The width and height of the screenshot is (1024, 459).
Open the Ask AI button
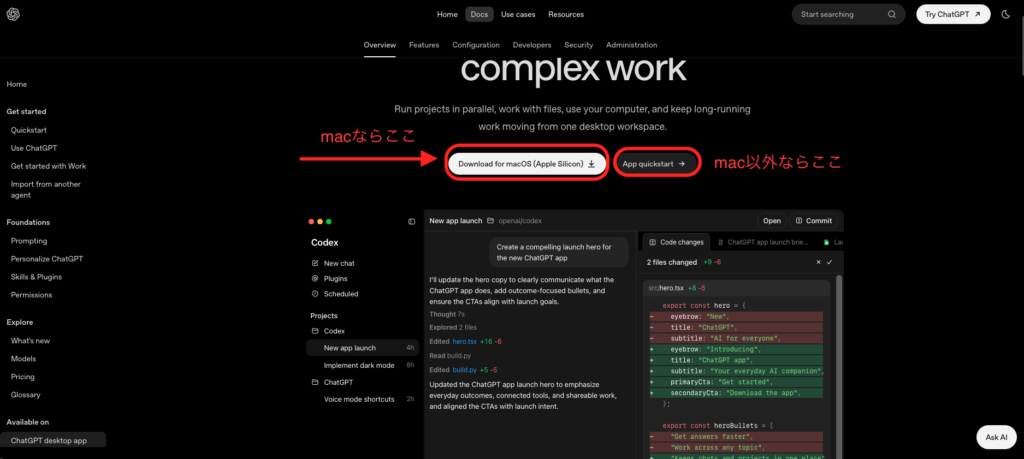click(x=996, y=437)
